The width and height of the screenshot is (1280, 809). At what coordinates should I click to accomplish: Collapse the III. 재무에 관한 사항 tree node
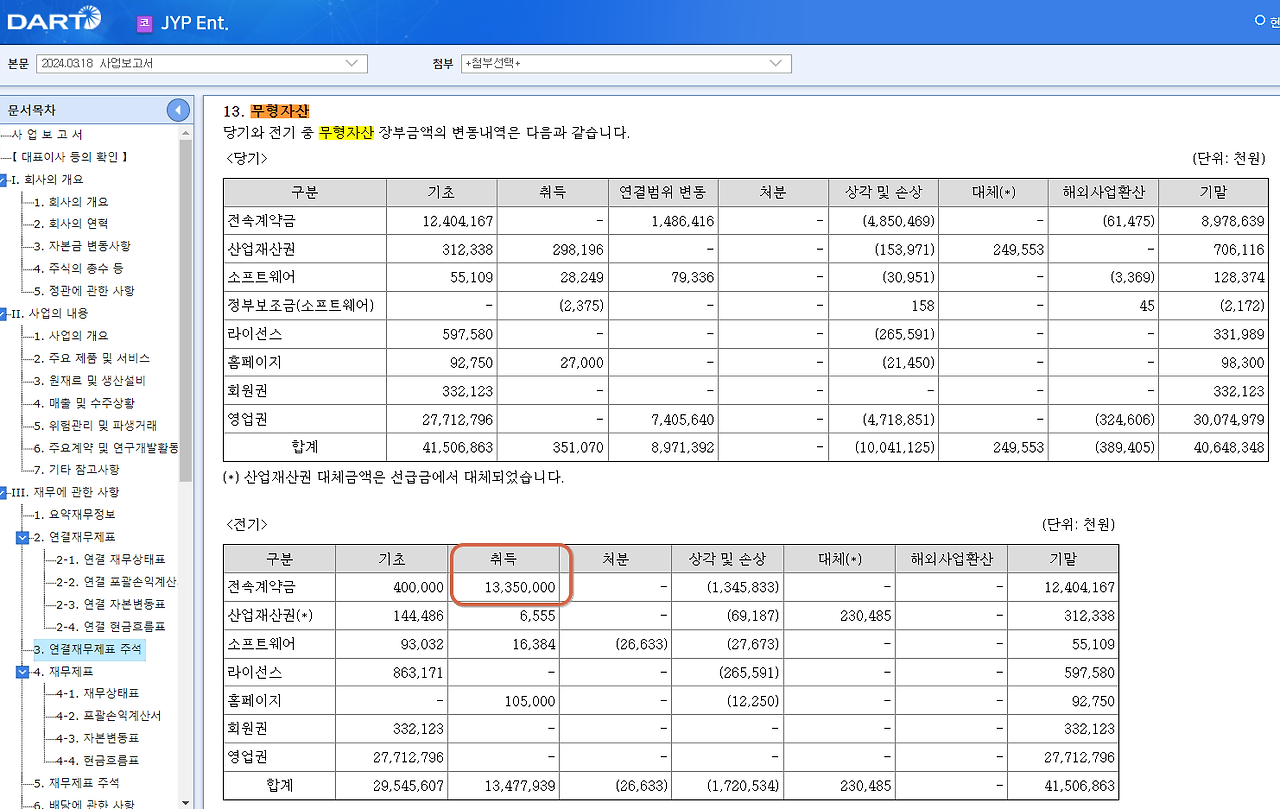point(4,492)
